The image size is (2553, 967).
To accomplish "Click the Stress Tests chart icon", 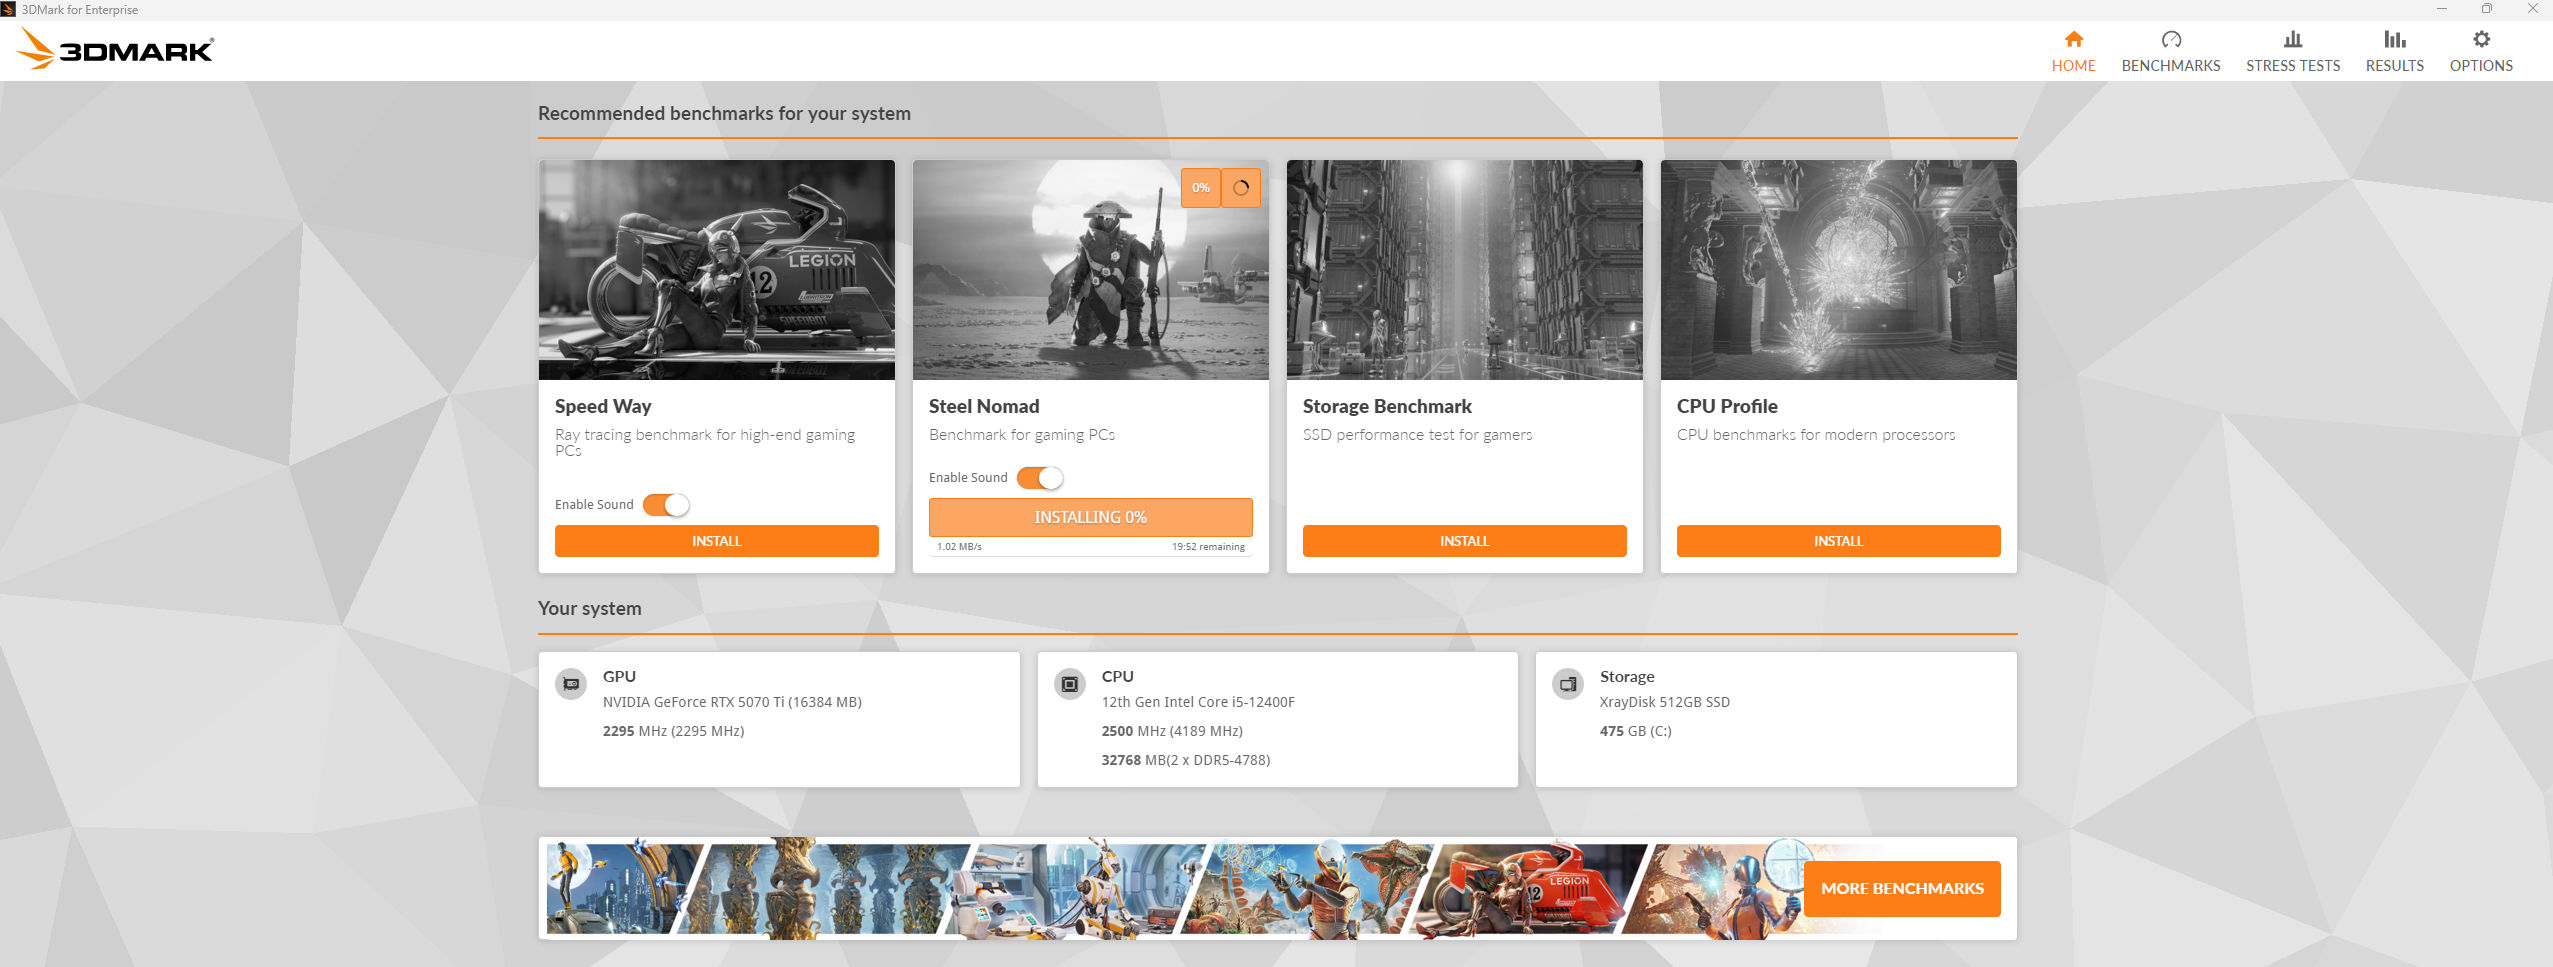I will 2293,39.
